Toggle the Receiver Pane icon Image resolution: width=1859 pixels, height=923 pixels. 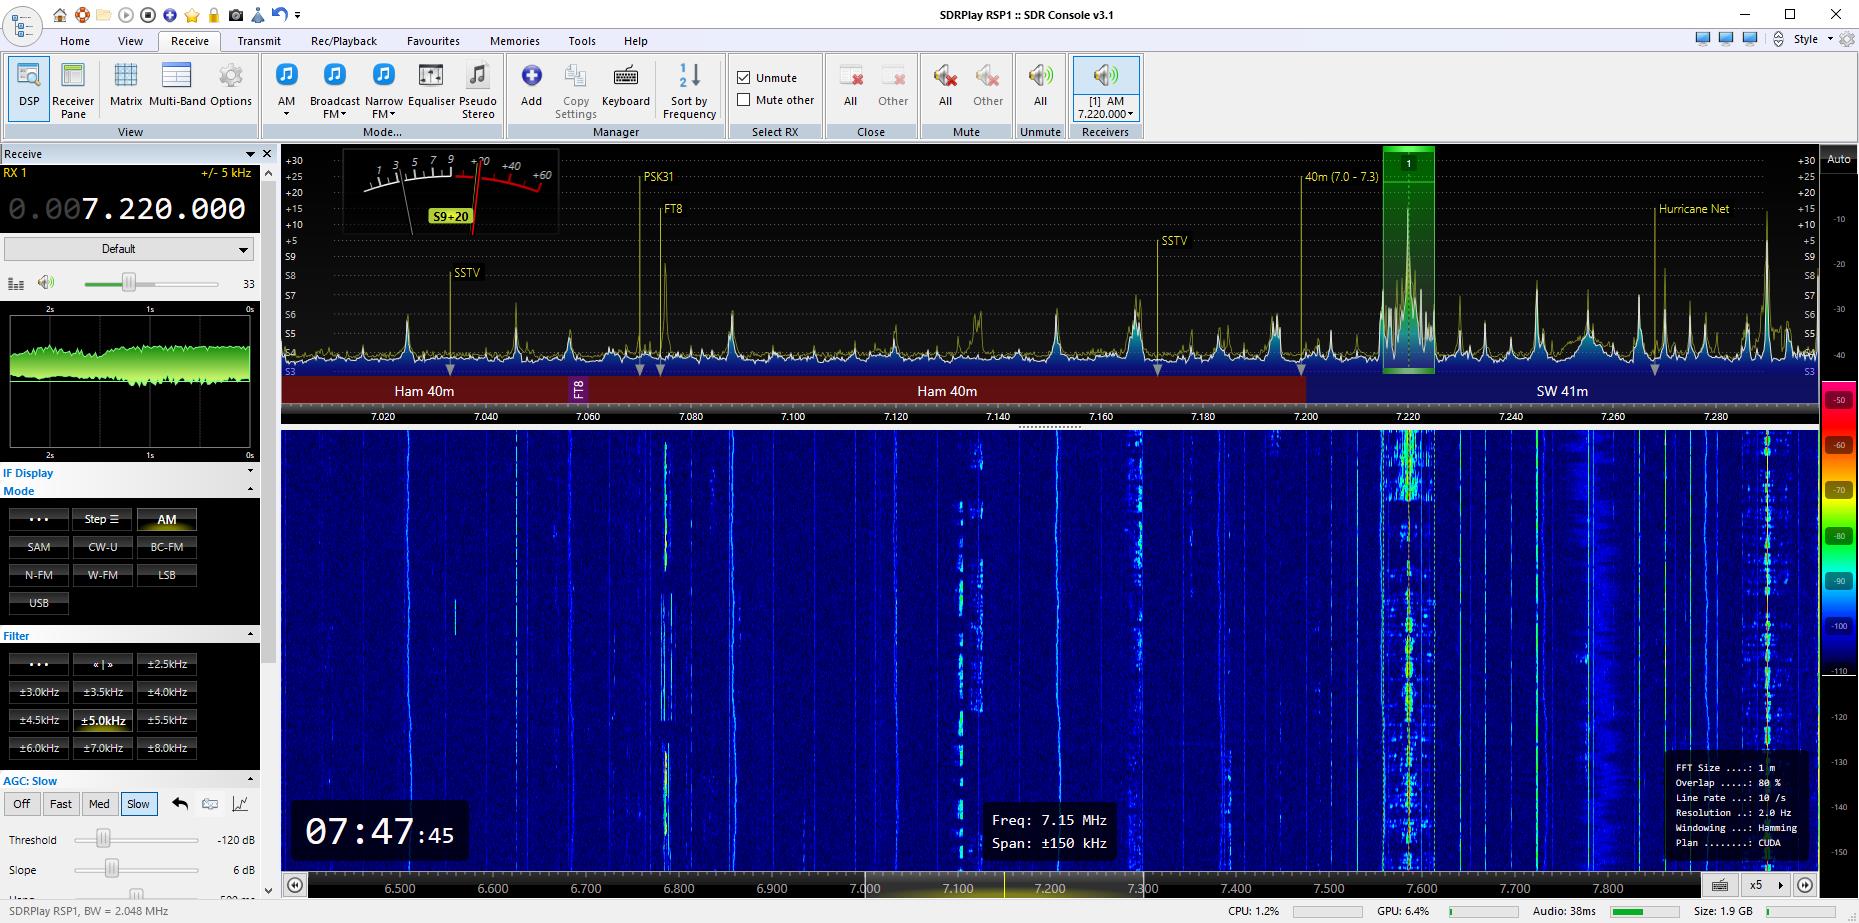point(73,86)
